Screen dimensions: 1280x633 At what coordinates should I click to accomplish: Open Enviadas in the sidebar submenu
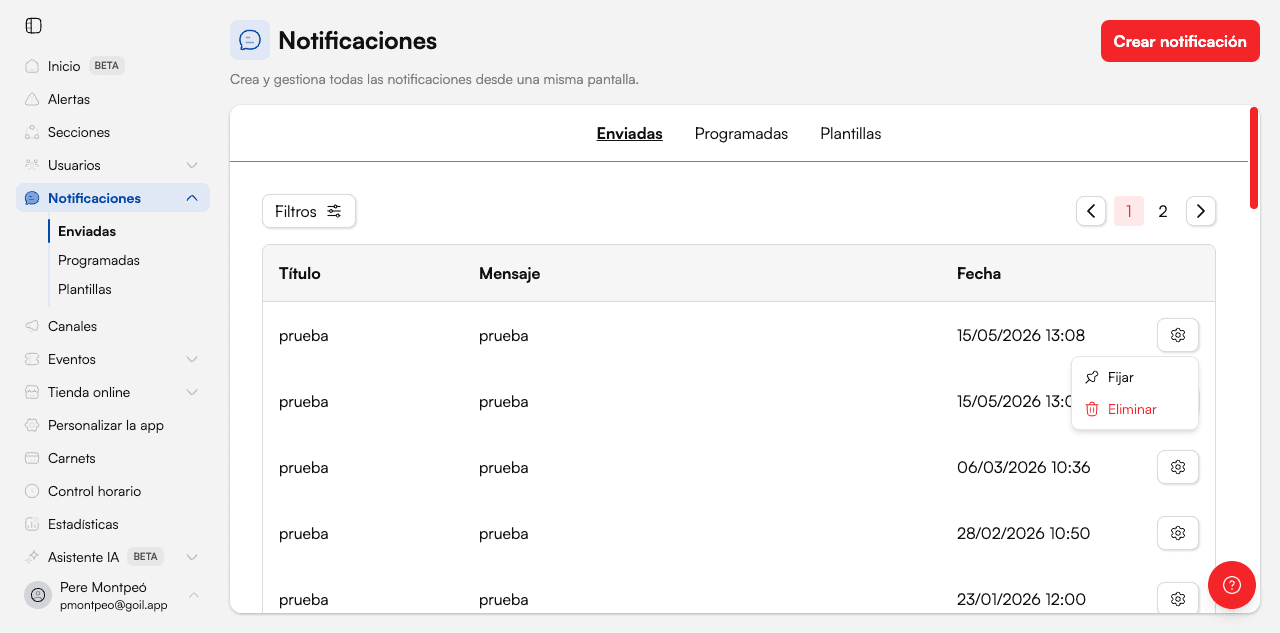coord(87,231)
